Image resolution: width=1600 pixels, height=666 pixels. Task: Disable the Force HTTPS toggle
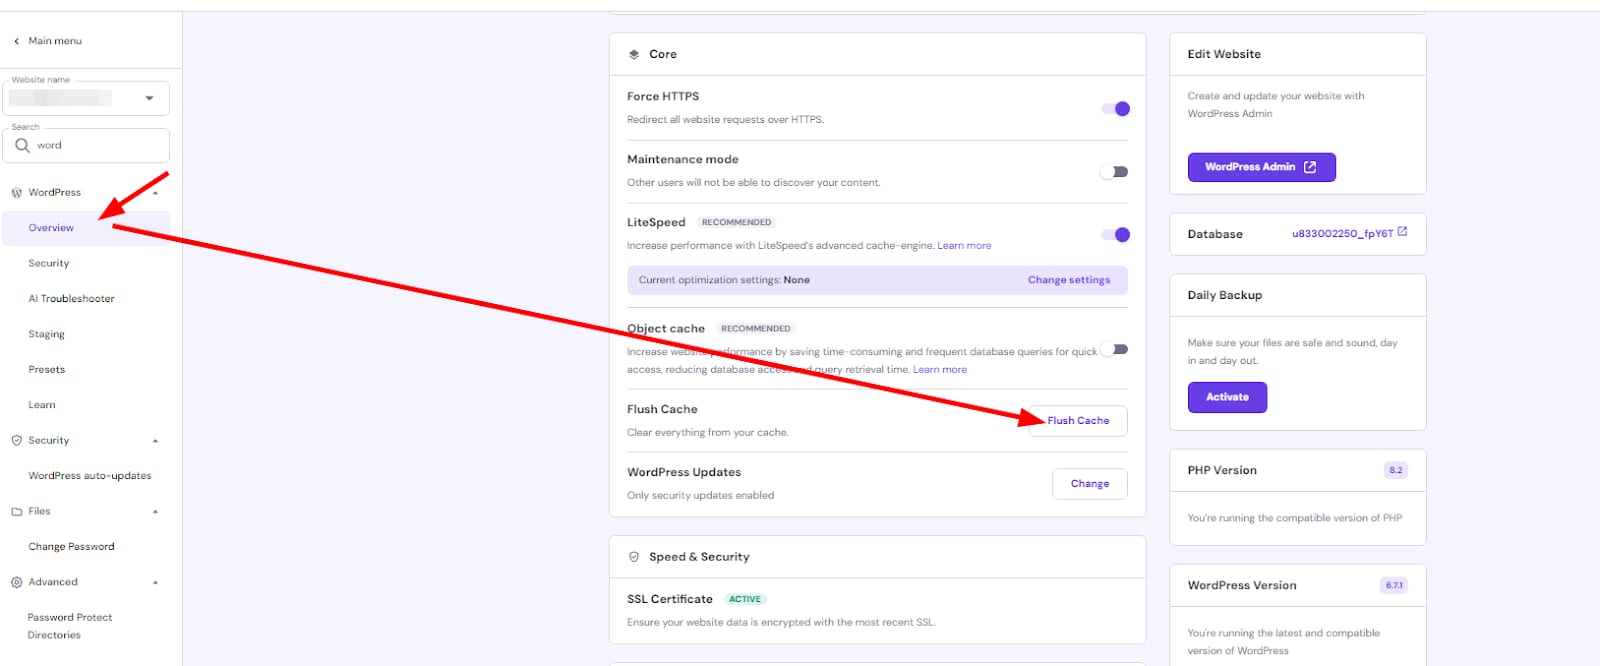(1115, 109)
